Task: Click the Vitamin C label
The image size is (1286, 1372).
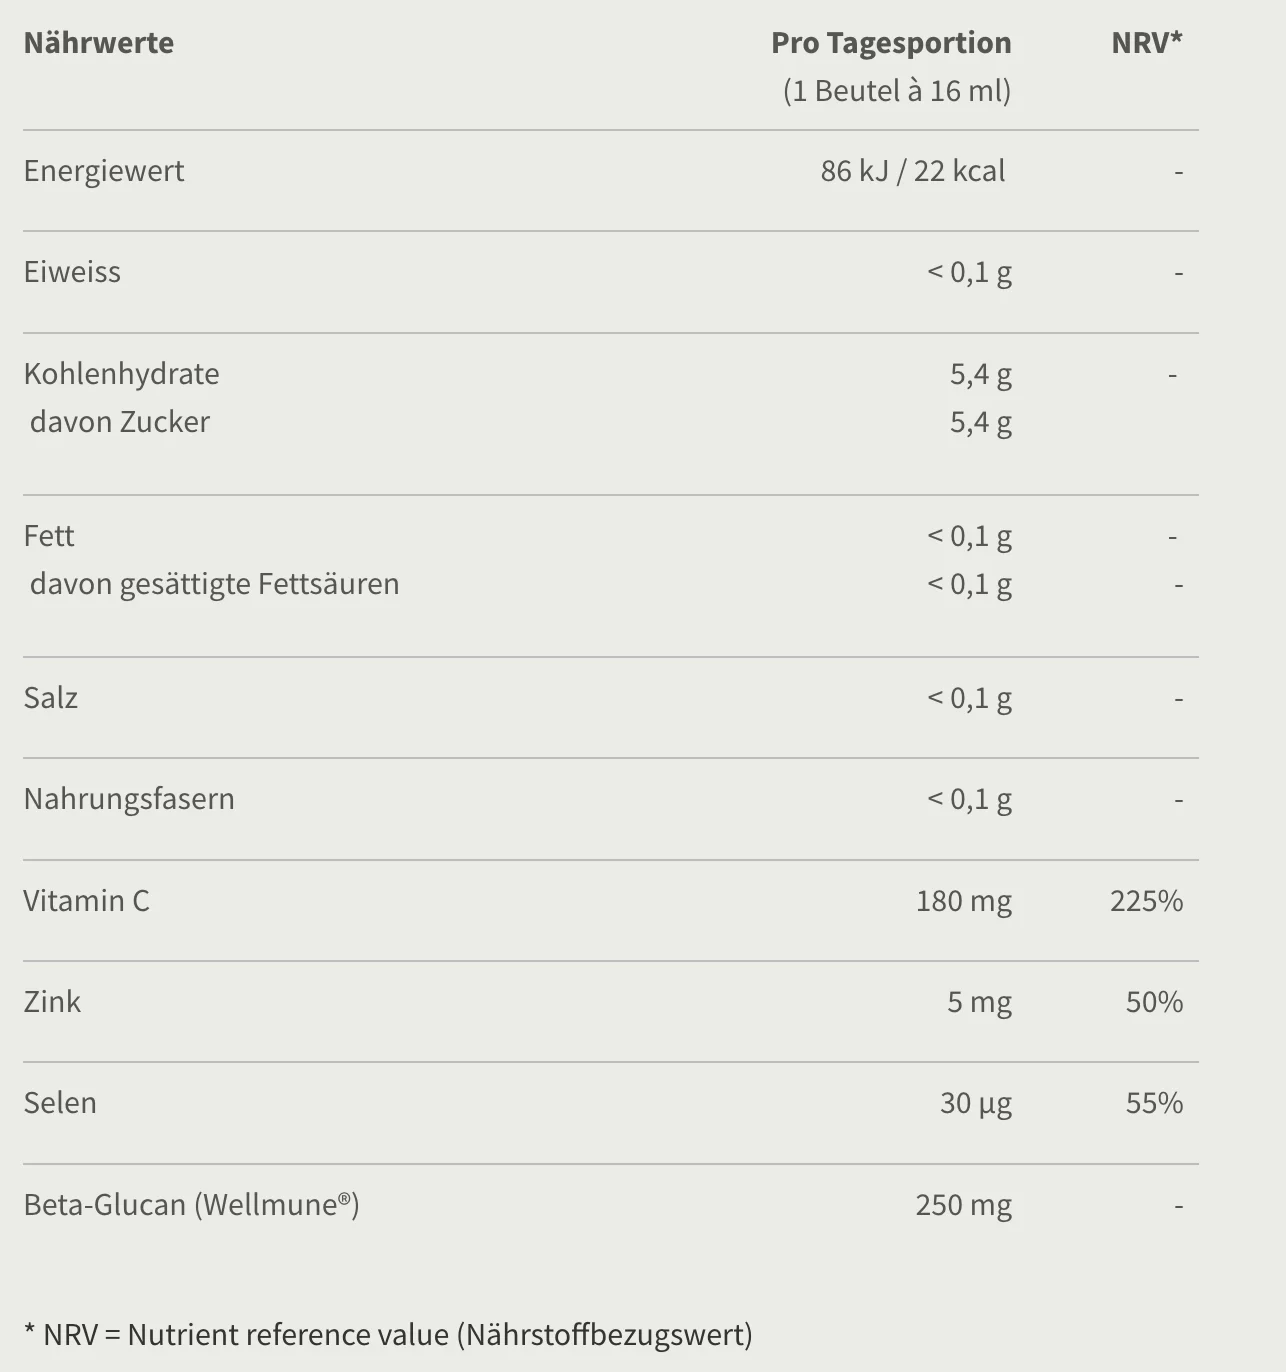Action: click(86, 901)
